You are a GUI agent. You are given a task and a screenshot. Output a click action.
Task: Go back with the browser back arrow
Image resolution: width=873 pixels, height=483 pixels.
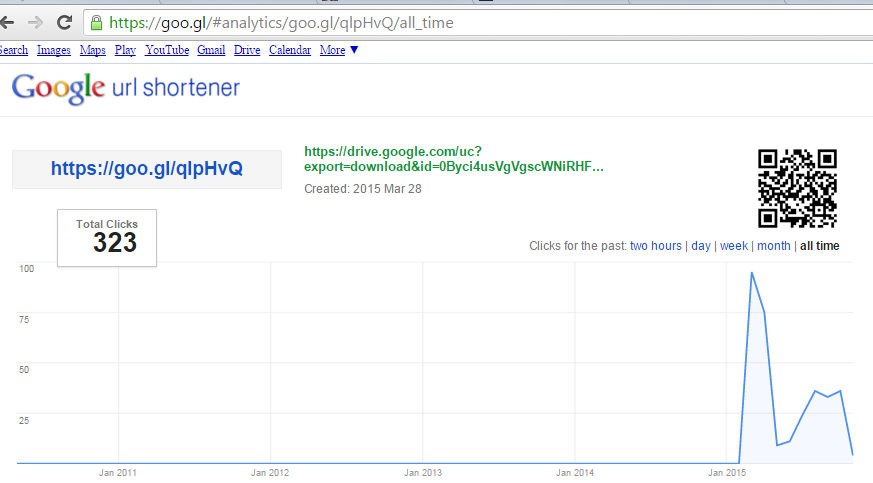pos(7,23)
